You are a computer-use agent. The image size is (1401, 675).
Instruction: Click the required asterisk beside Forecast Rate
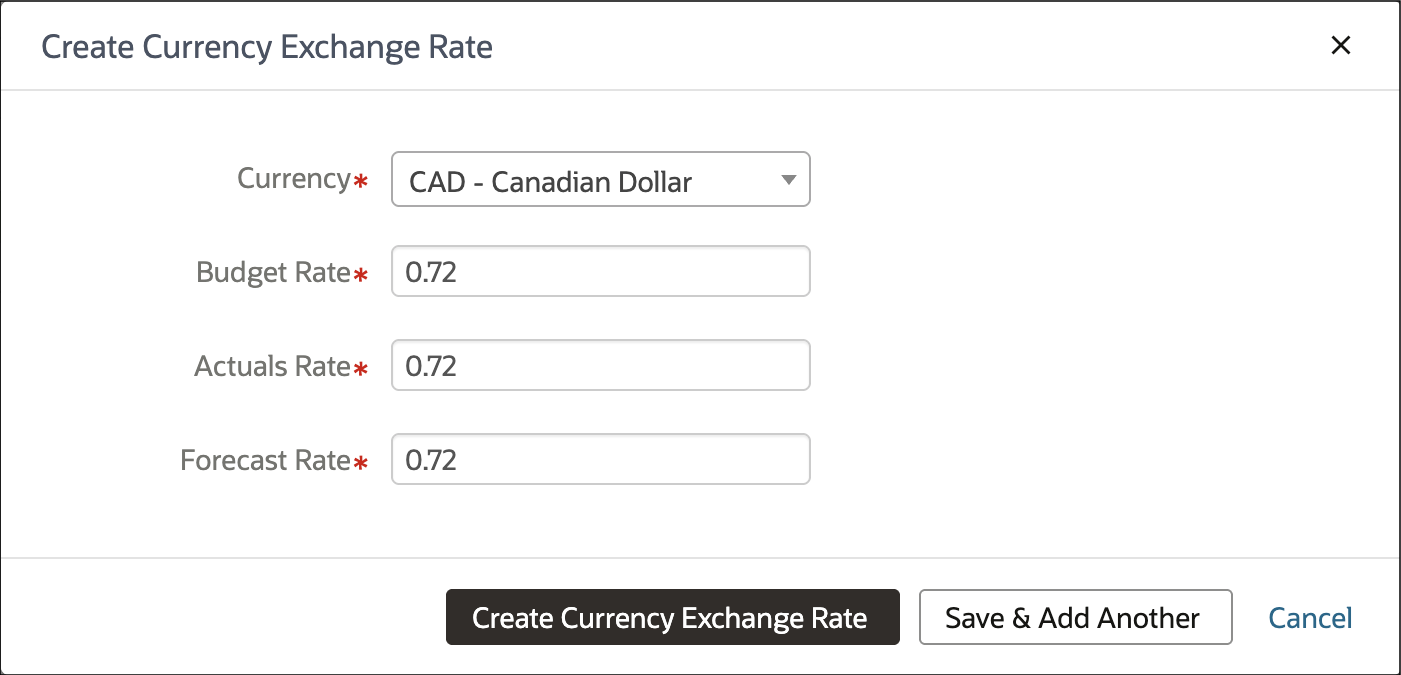(x=361, y=463)
